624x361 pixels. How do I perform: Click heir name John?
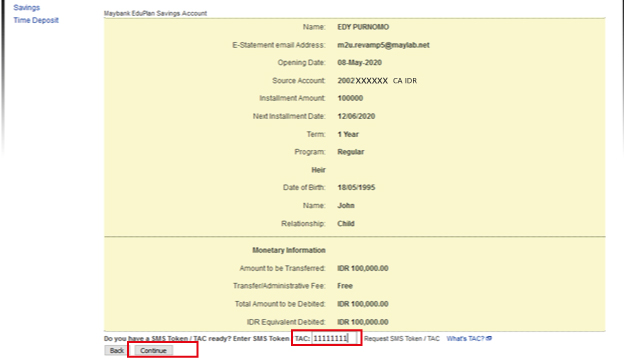(x=346, y=206)
